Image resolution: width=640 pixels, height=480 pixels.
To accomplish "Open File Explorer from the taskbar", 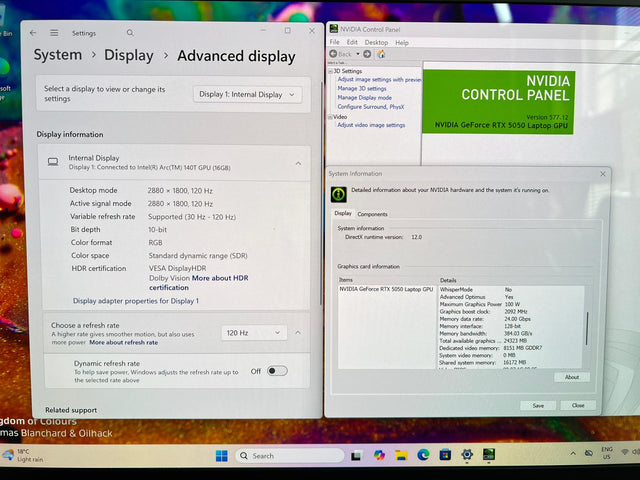I will [x=401, y=455].
